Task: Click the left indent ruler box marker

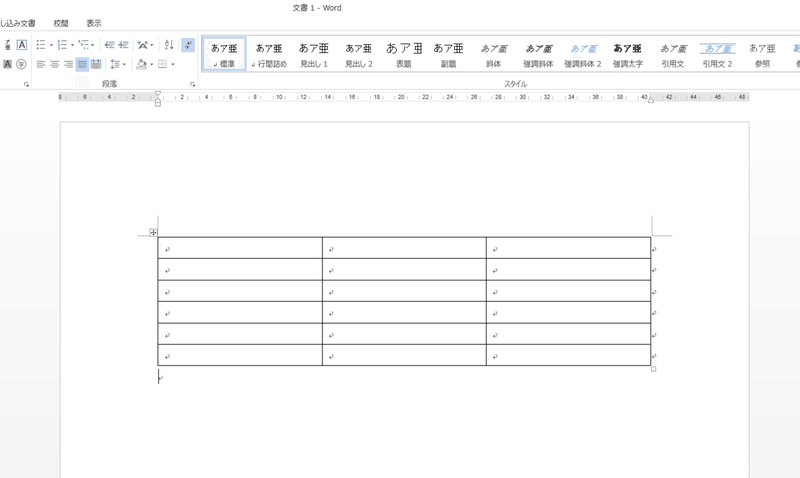Action: [x=158, y=104]
